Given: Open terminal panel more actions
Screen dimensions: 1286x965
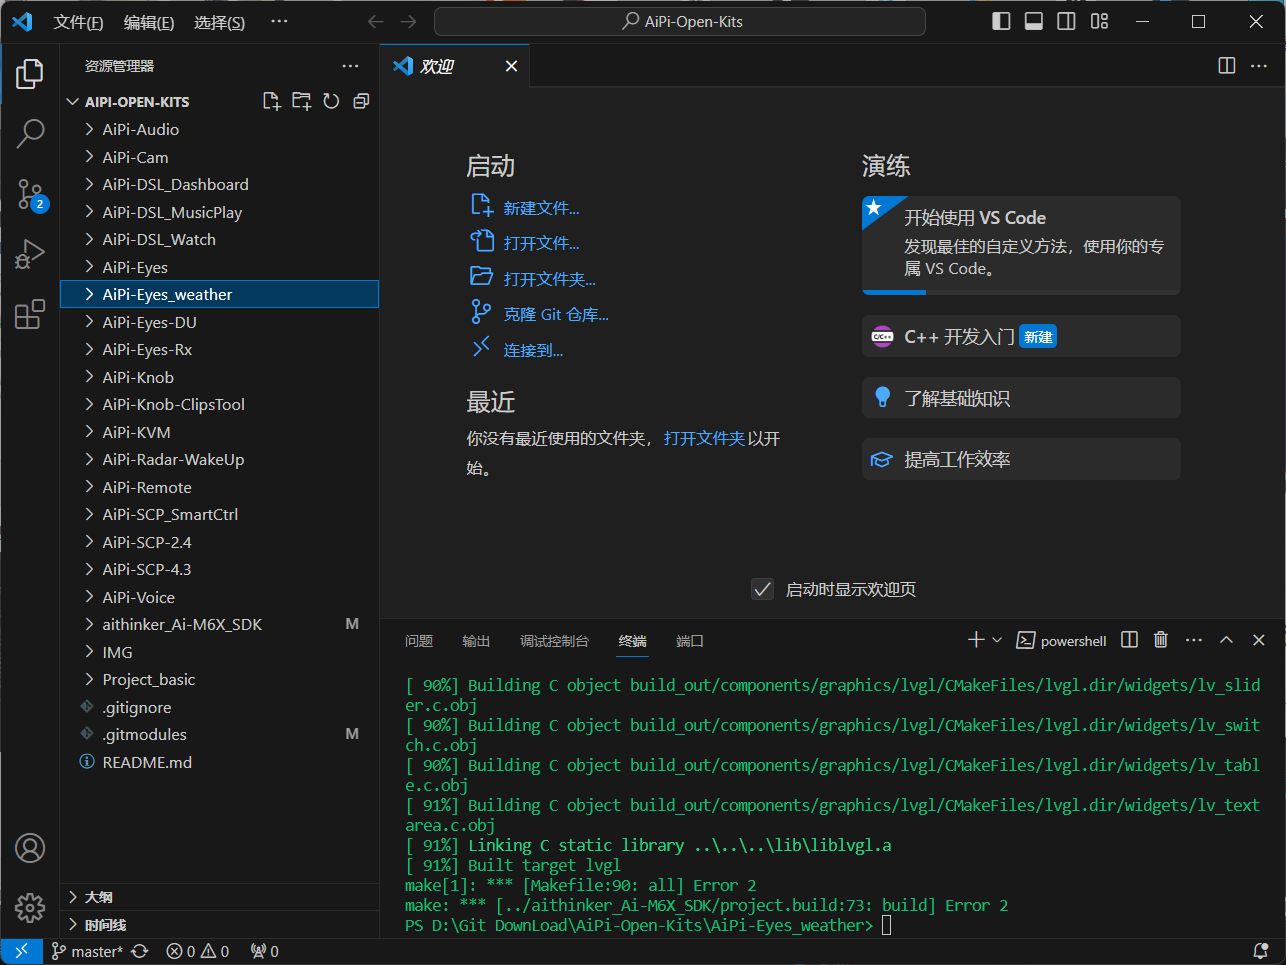Looking at the screenshot, I should [1194, 640].
